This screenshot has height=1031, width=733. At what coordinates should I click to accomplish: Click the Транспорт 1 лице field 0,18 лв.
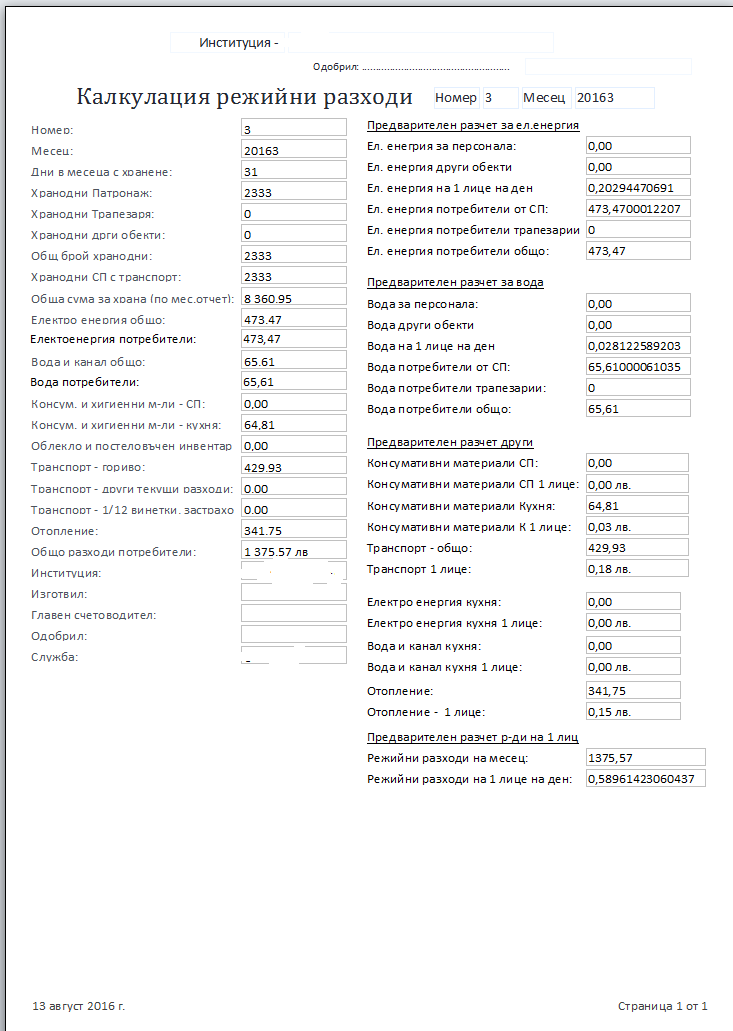638,569
